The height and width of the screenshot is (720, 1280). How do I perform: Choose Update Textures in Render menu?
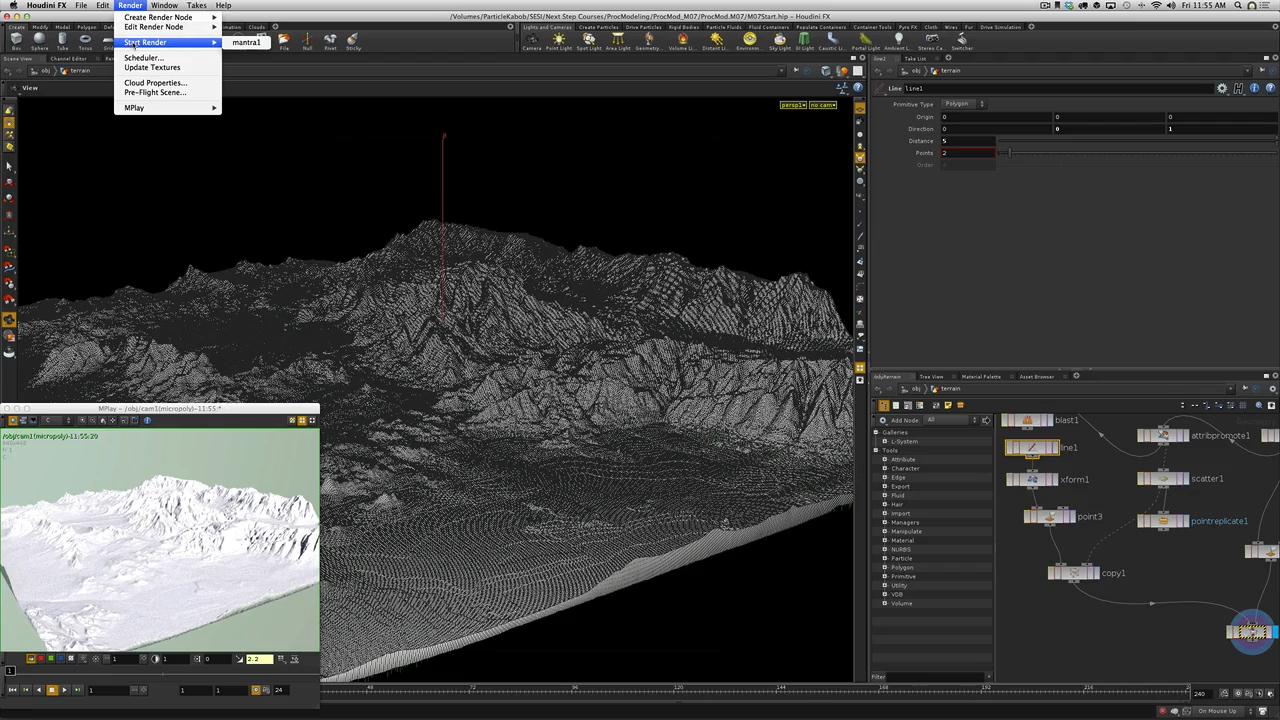click(167, 67)
